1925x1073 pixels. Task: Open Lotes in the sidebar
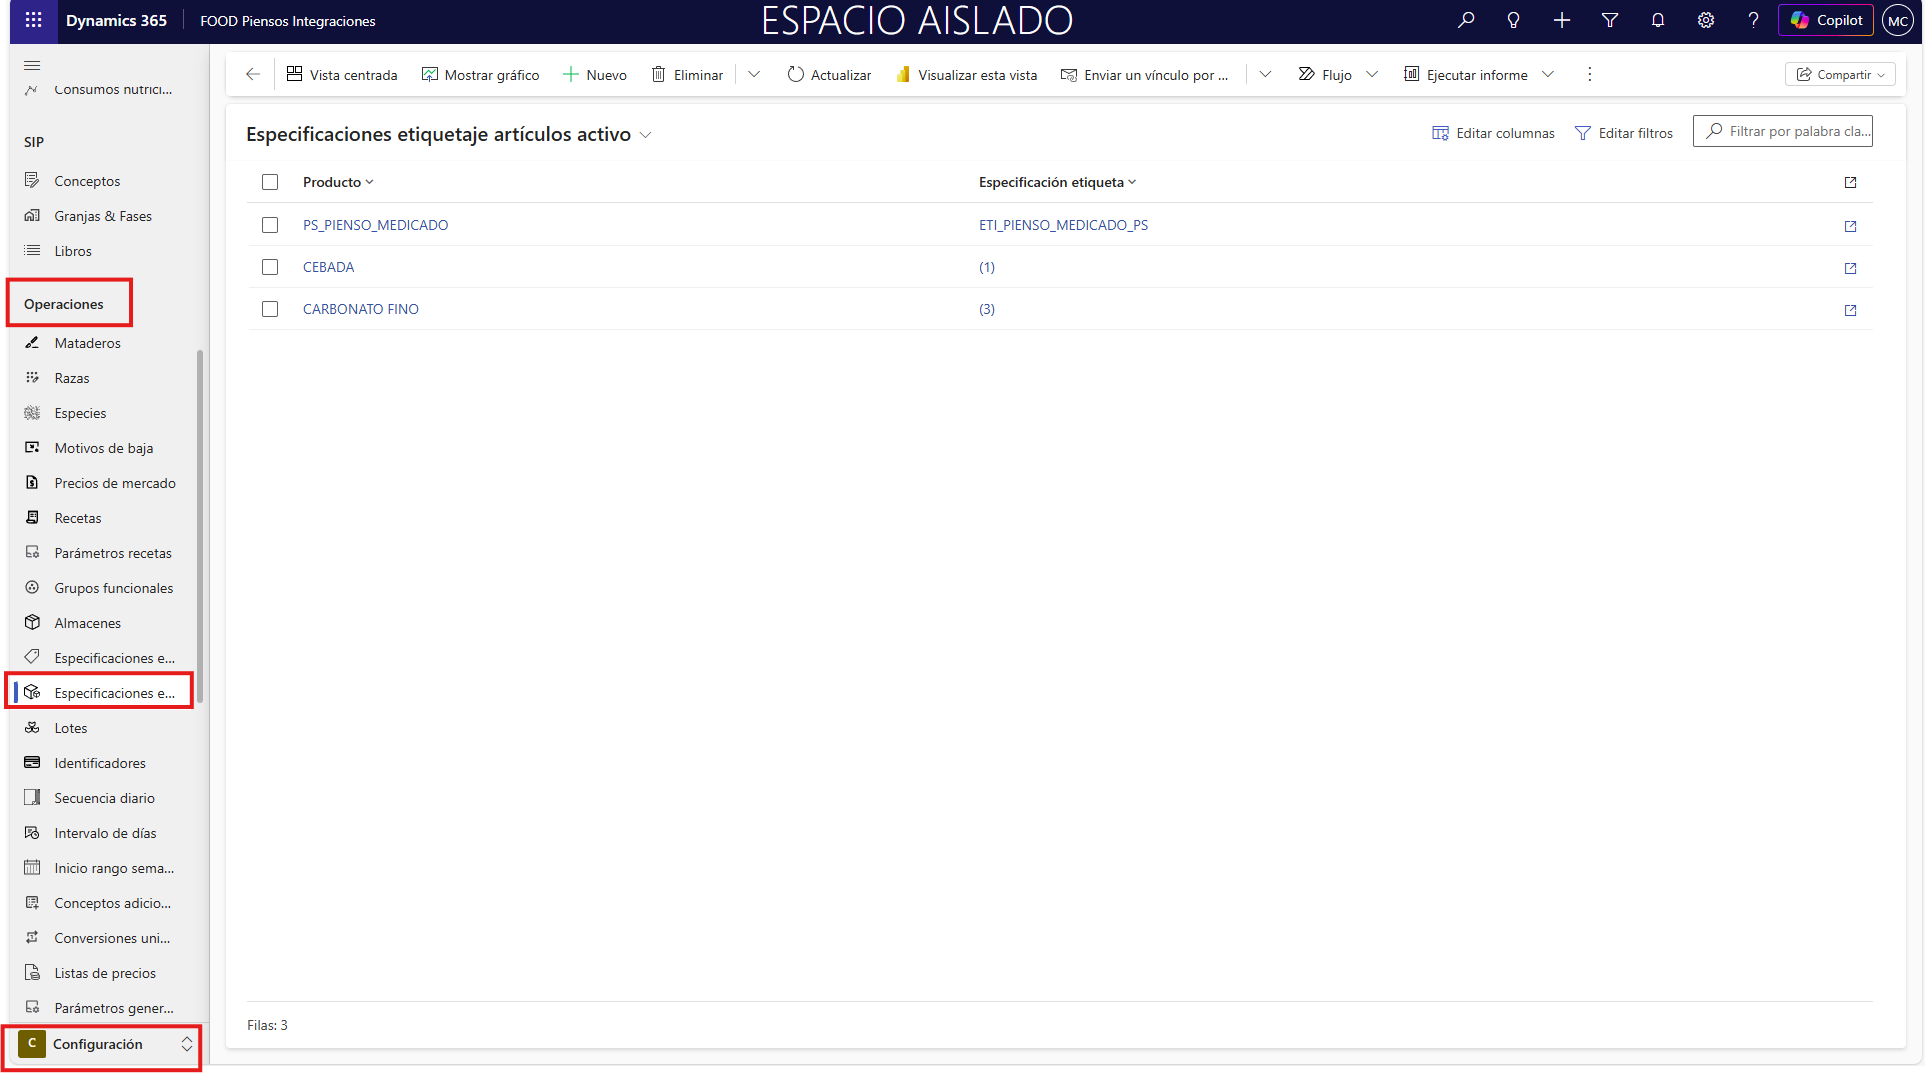click(x=71, y=728)
